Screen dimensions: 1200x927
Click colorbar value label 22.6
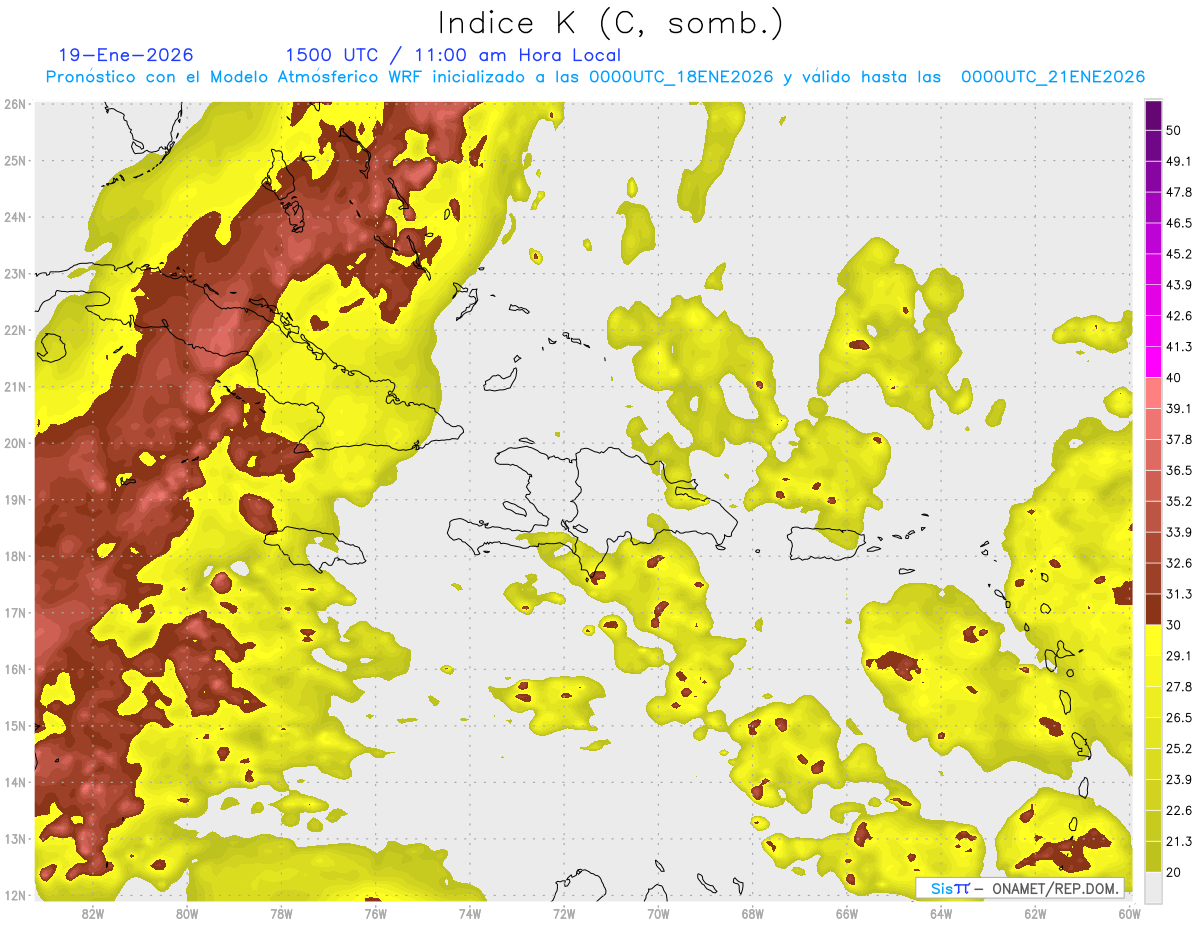tap(1178, 810)
